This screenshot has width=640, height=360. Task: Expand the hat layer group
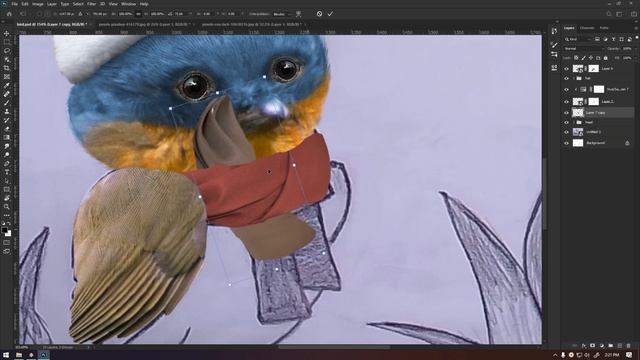[574, 78]
